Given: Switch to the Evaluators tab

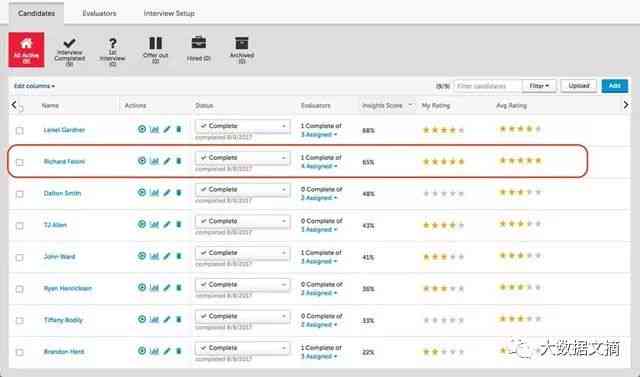Looking at the screenshot, I should [x=99, y=13].
